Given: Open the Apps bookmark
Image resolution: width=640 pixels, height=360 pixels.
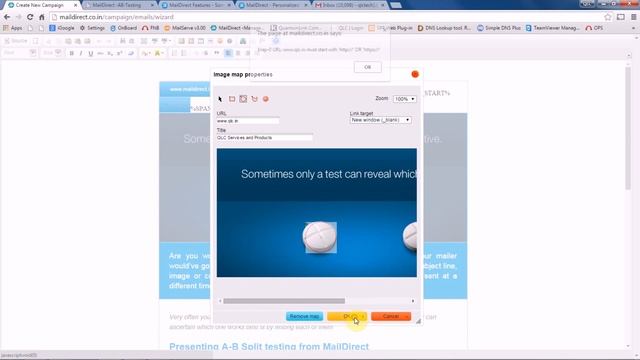Looking at the screenshot, I should tap(13, 28).
